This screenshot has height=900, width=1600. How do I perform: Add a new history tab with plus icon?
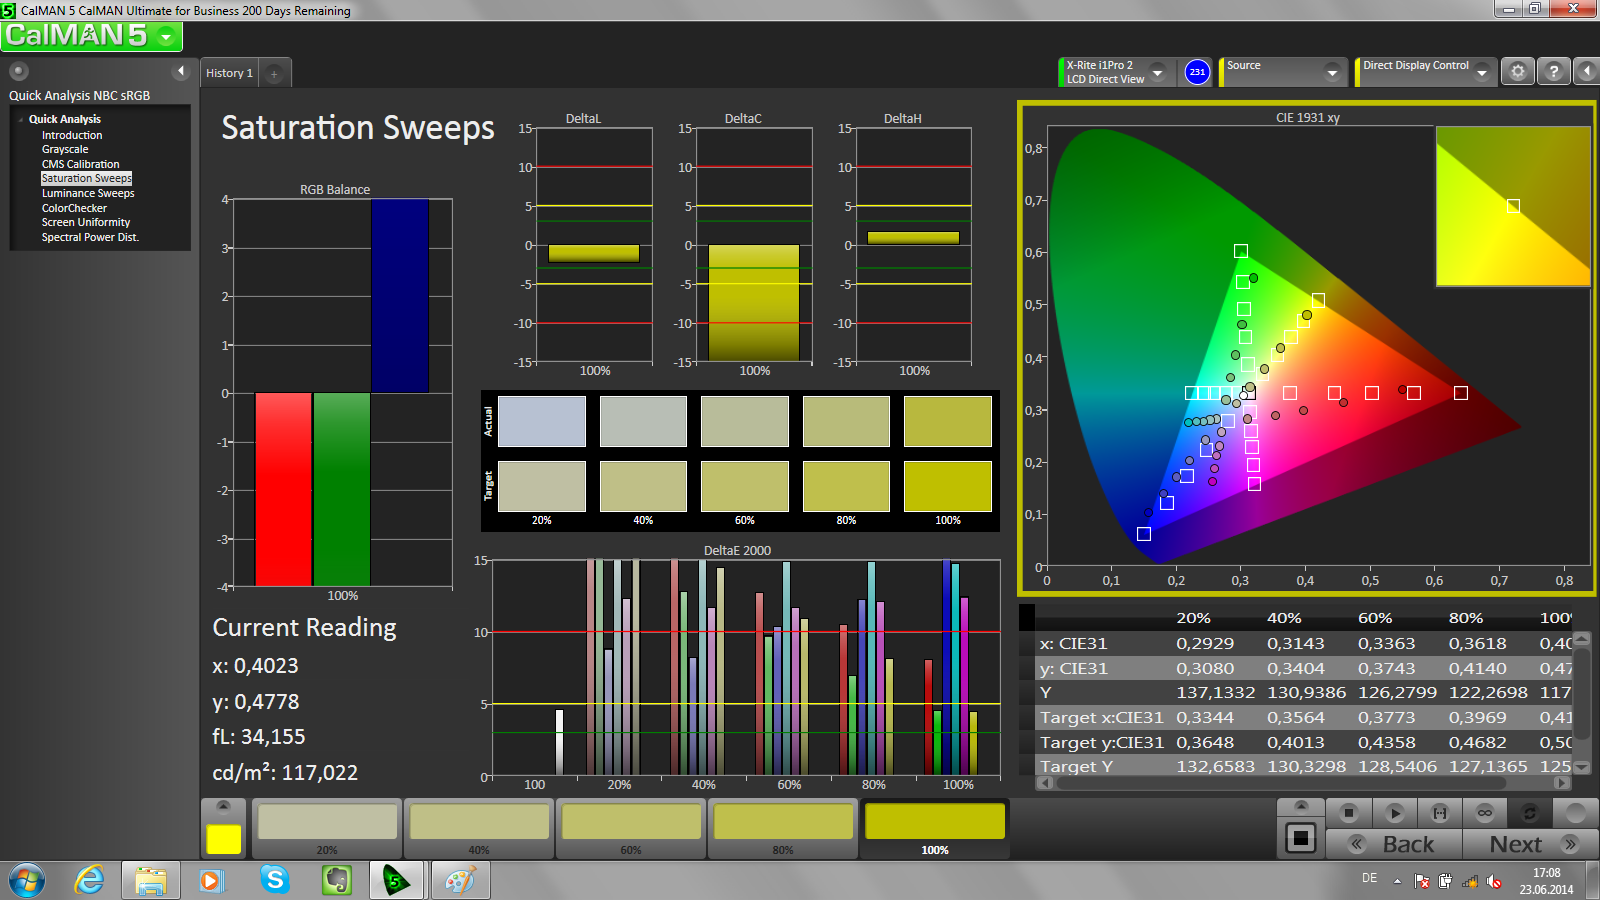tap(274, 73)
